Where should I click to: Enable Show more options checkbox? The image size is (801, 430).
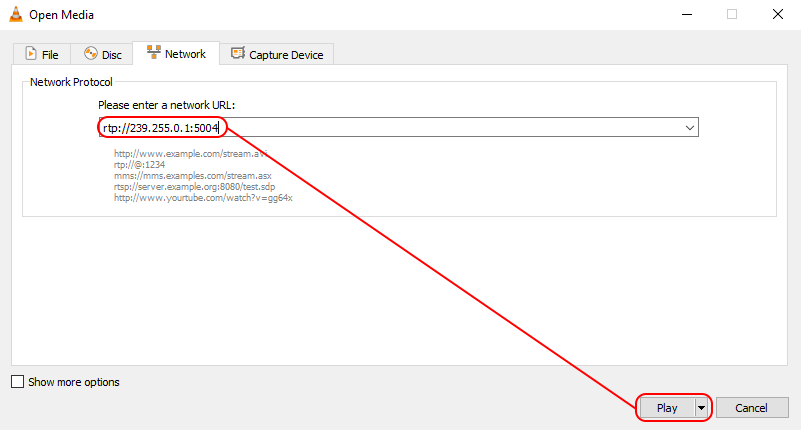click(x=17, y=381)
